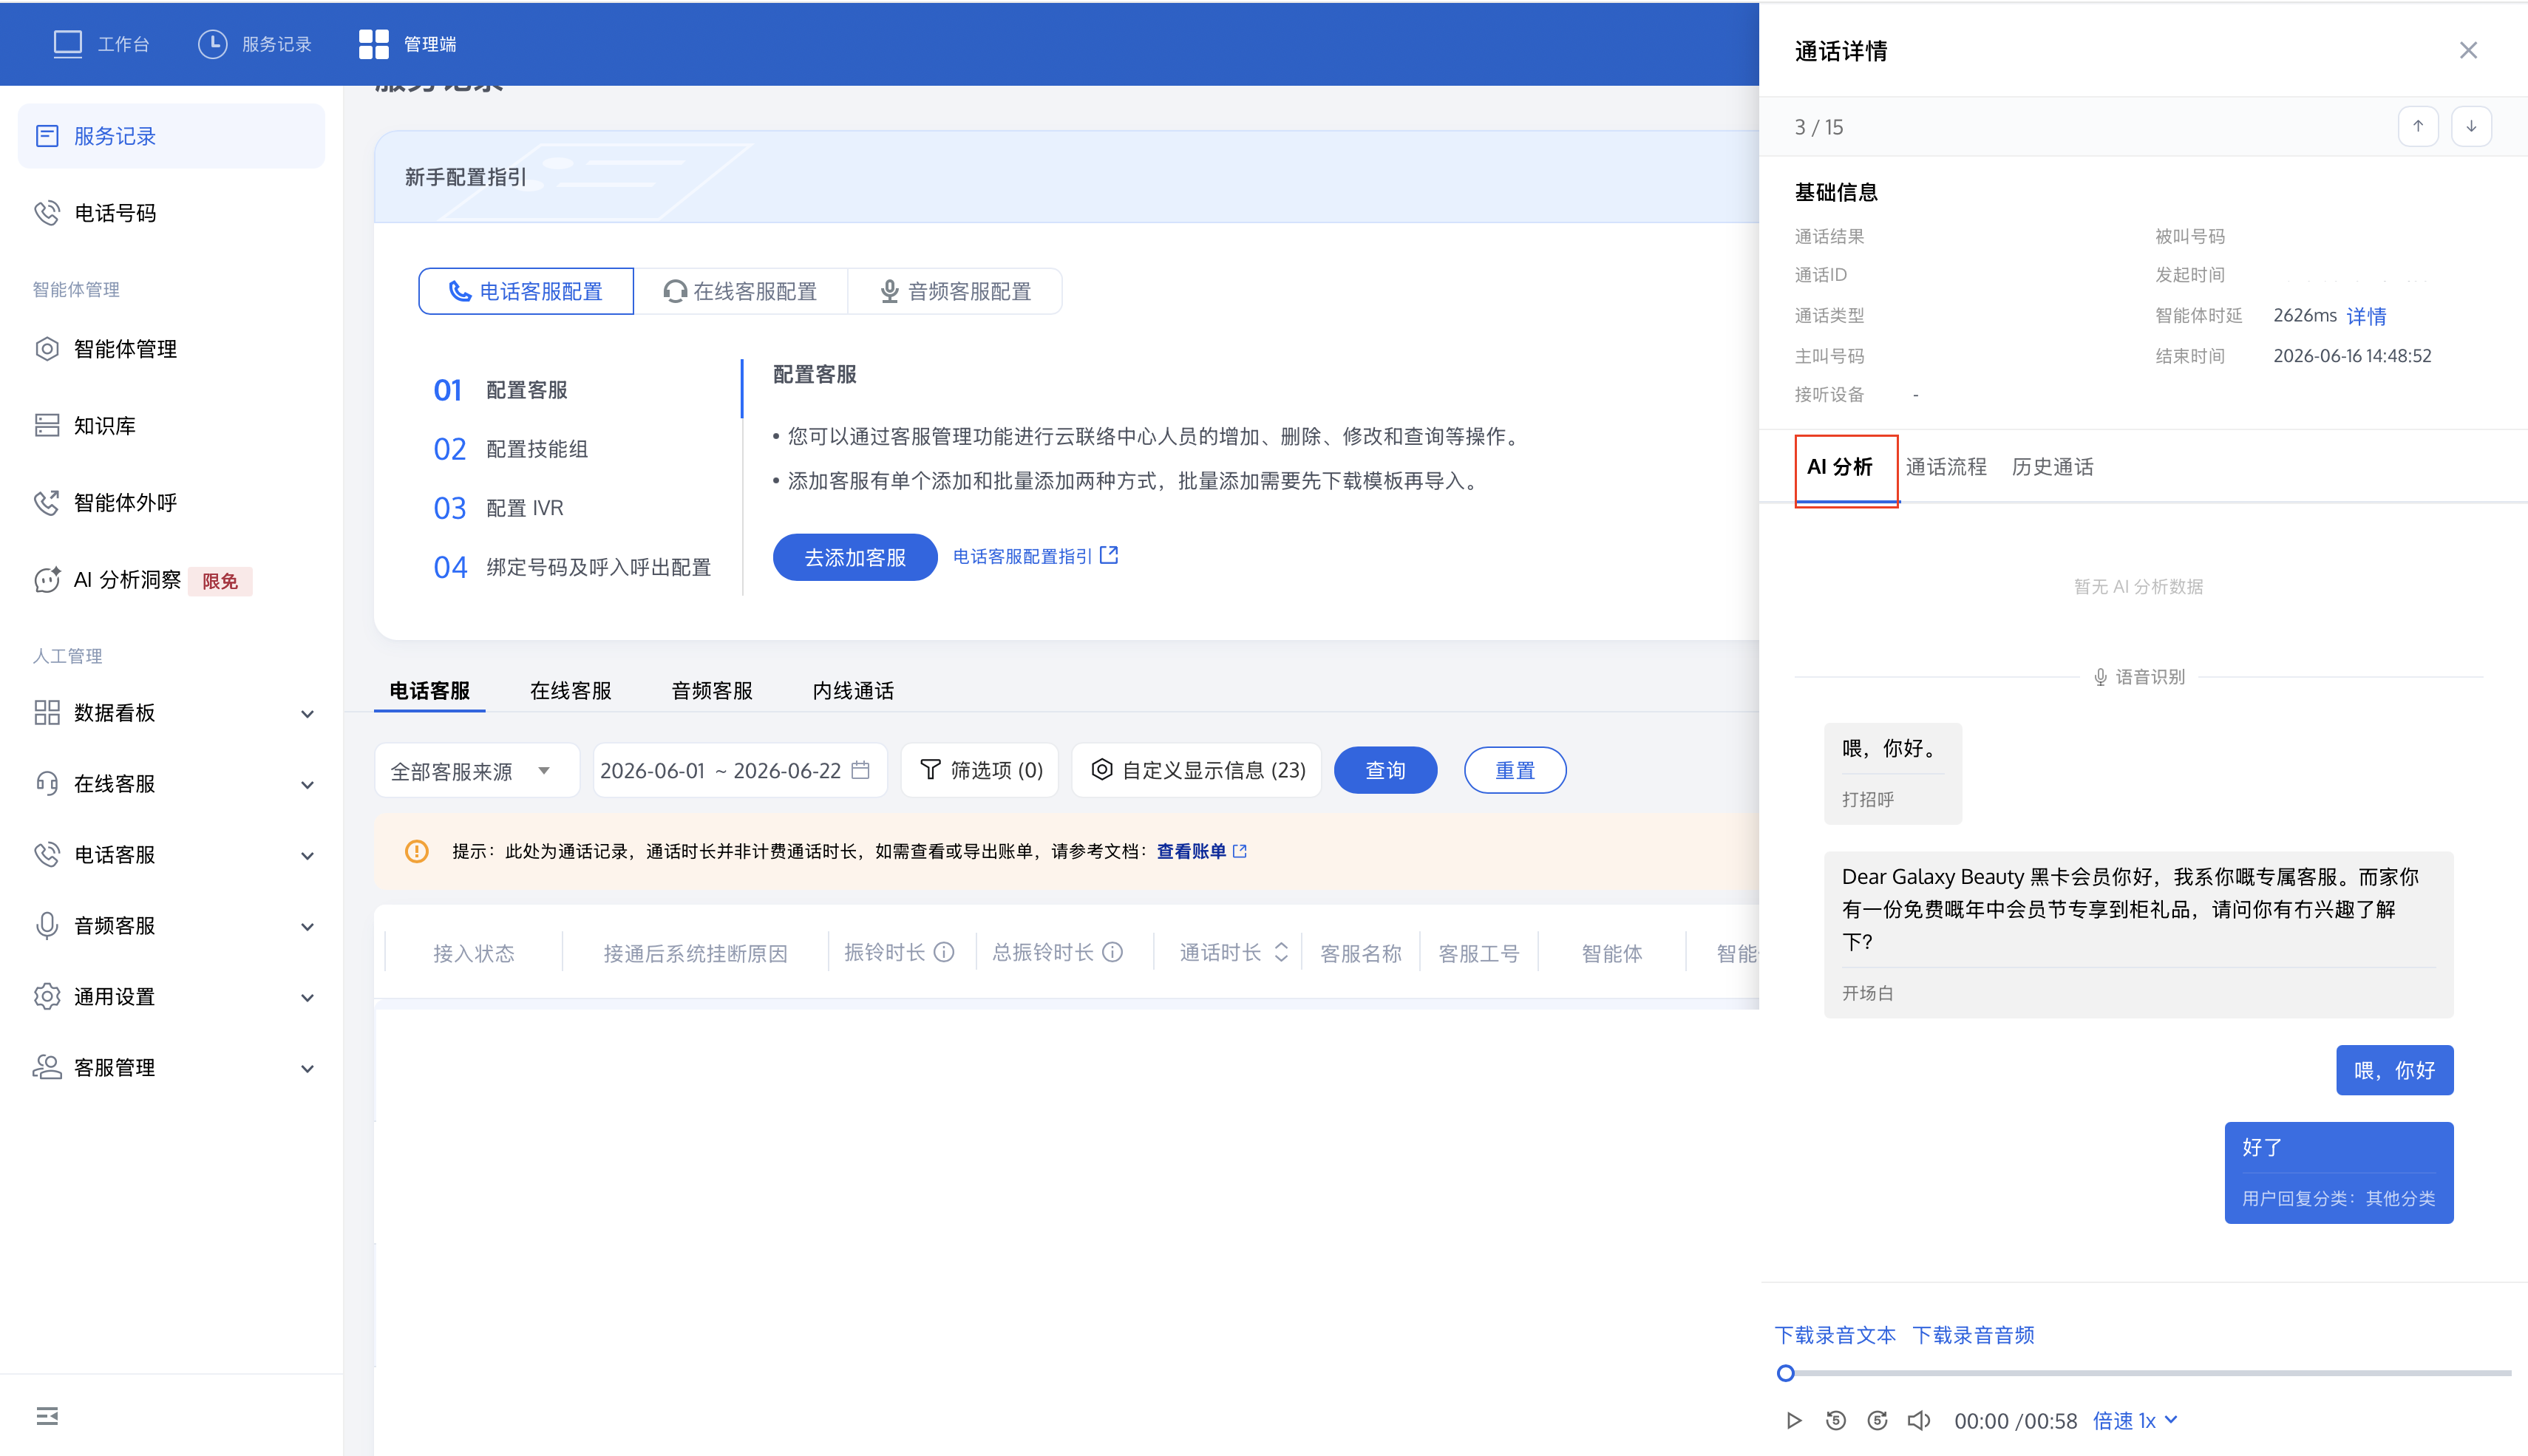Image resolution: width=2528 pixels, height=1456 pixels.
Task: Click the info icon next to 总振铃时长
Action: click(1113, 952)
